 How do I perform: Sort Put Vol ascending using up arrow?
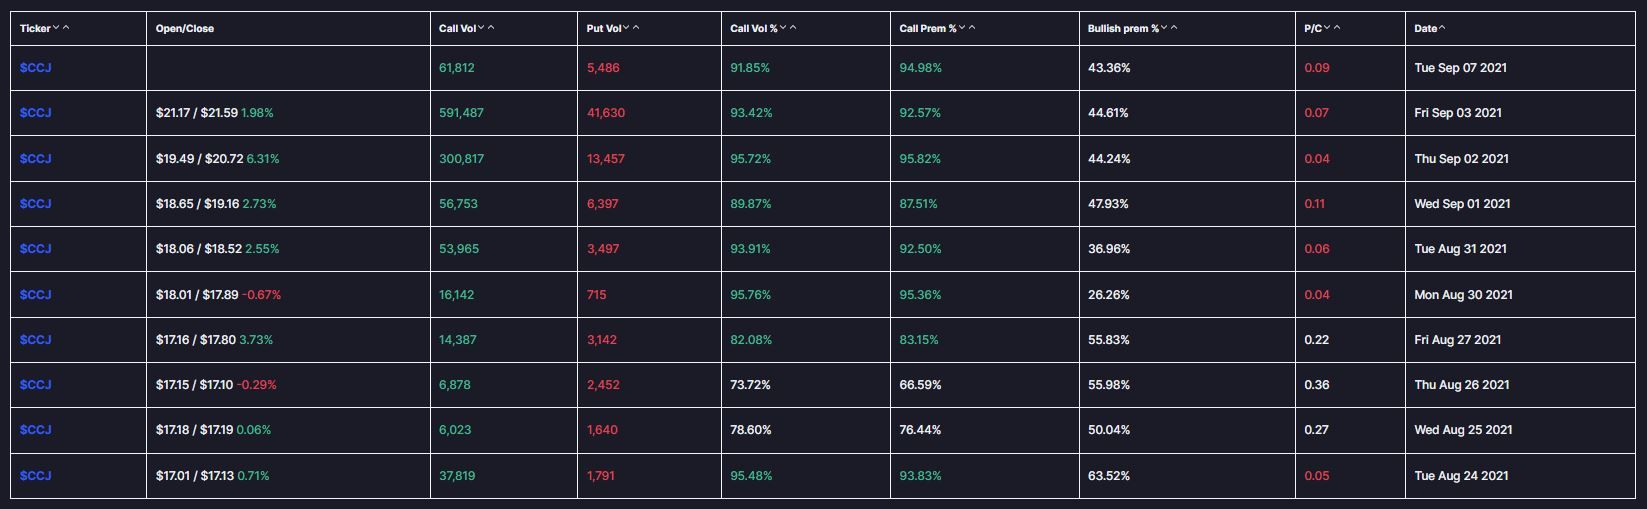point(636,28)
